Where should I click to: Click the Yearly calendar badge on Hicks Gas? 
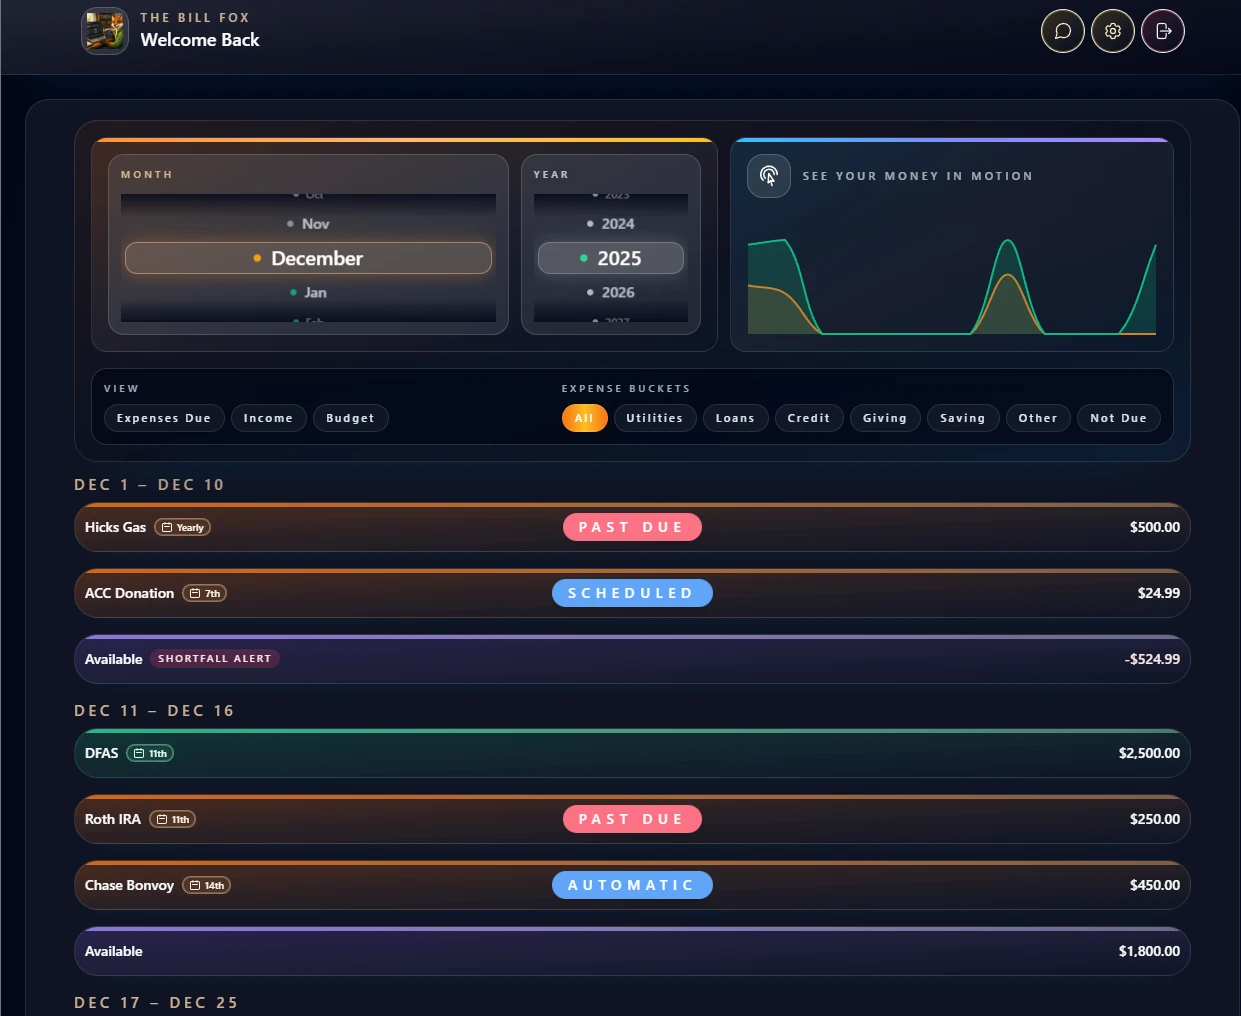(x=182, y=526)
